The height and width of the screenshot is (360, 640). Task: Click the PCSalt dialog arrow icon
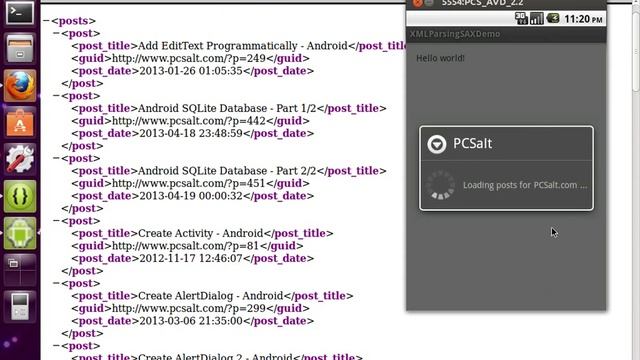(x=437, y=144)
